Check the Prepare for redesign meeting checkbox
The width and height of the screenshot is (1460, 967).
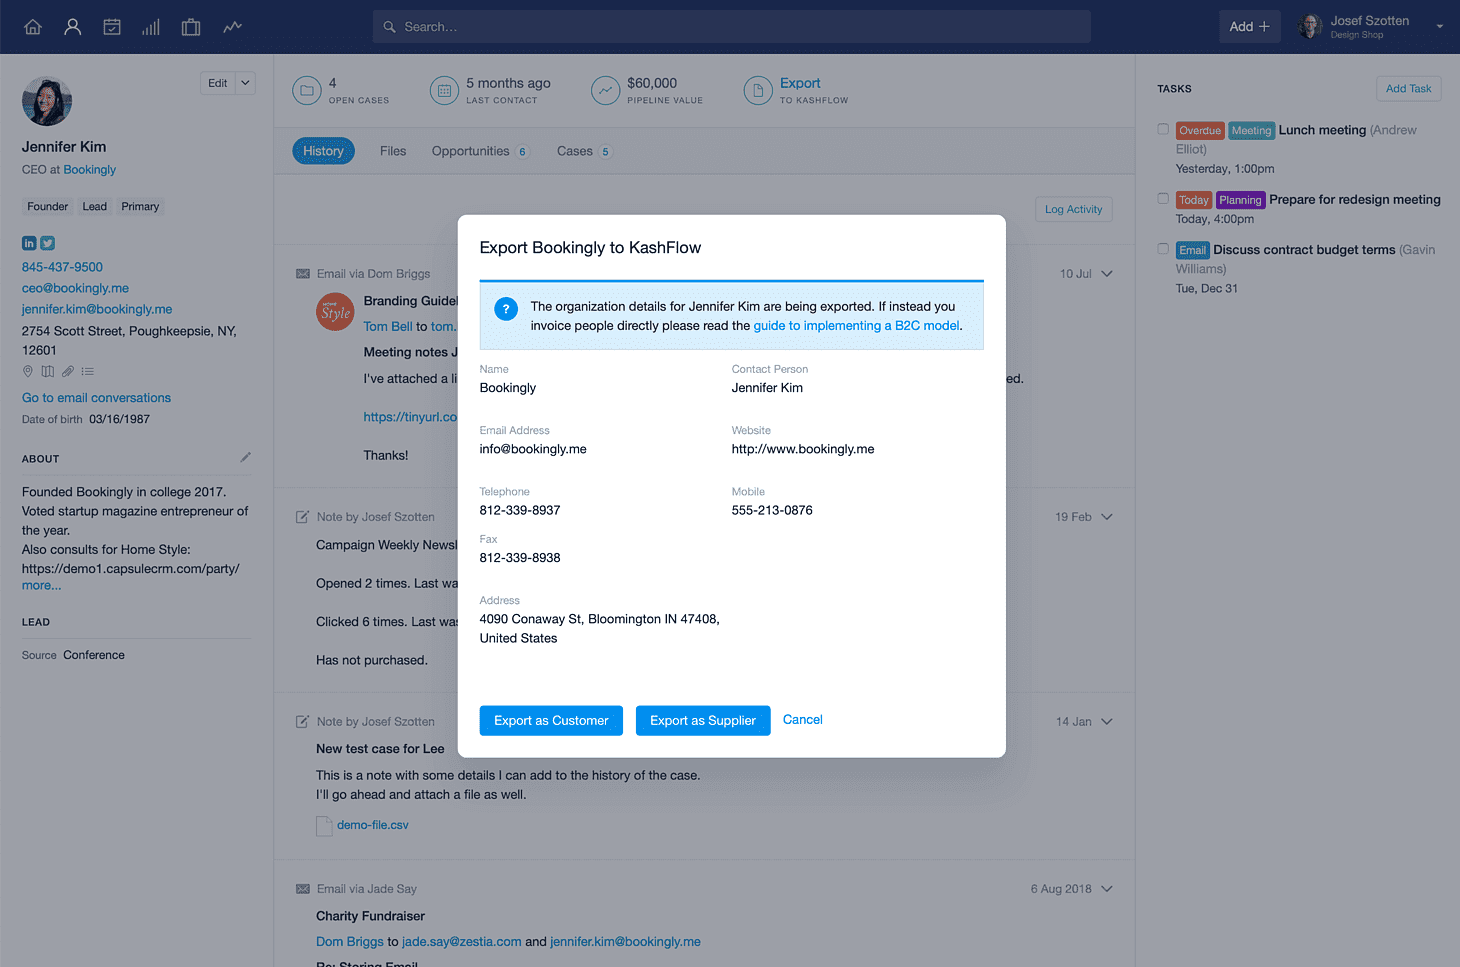pyautogui.click(x=1163, y=199)
